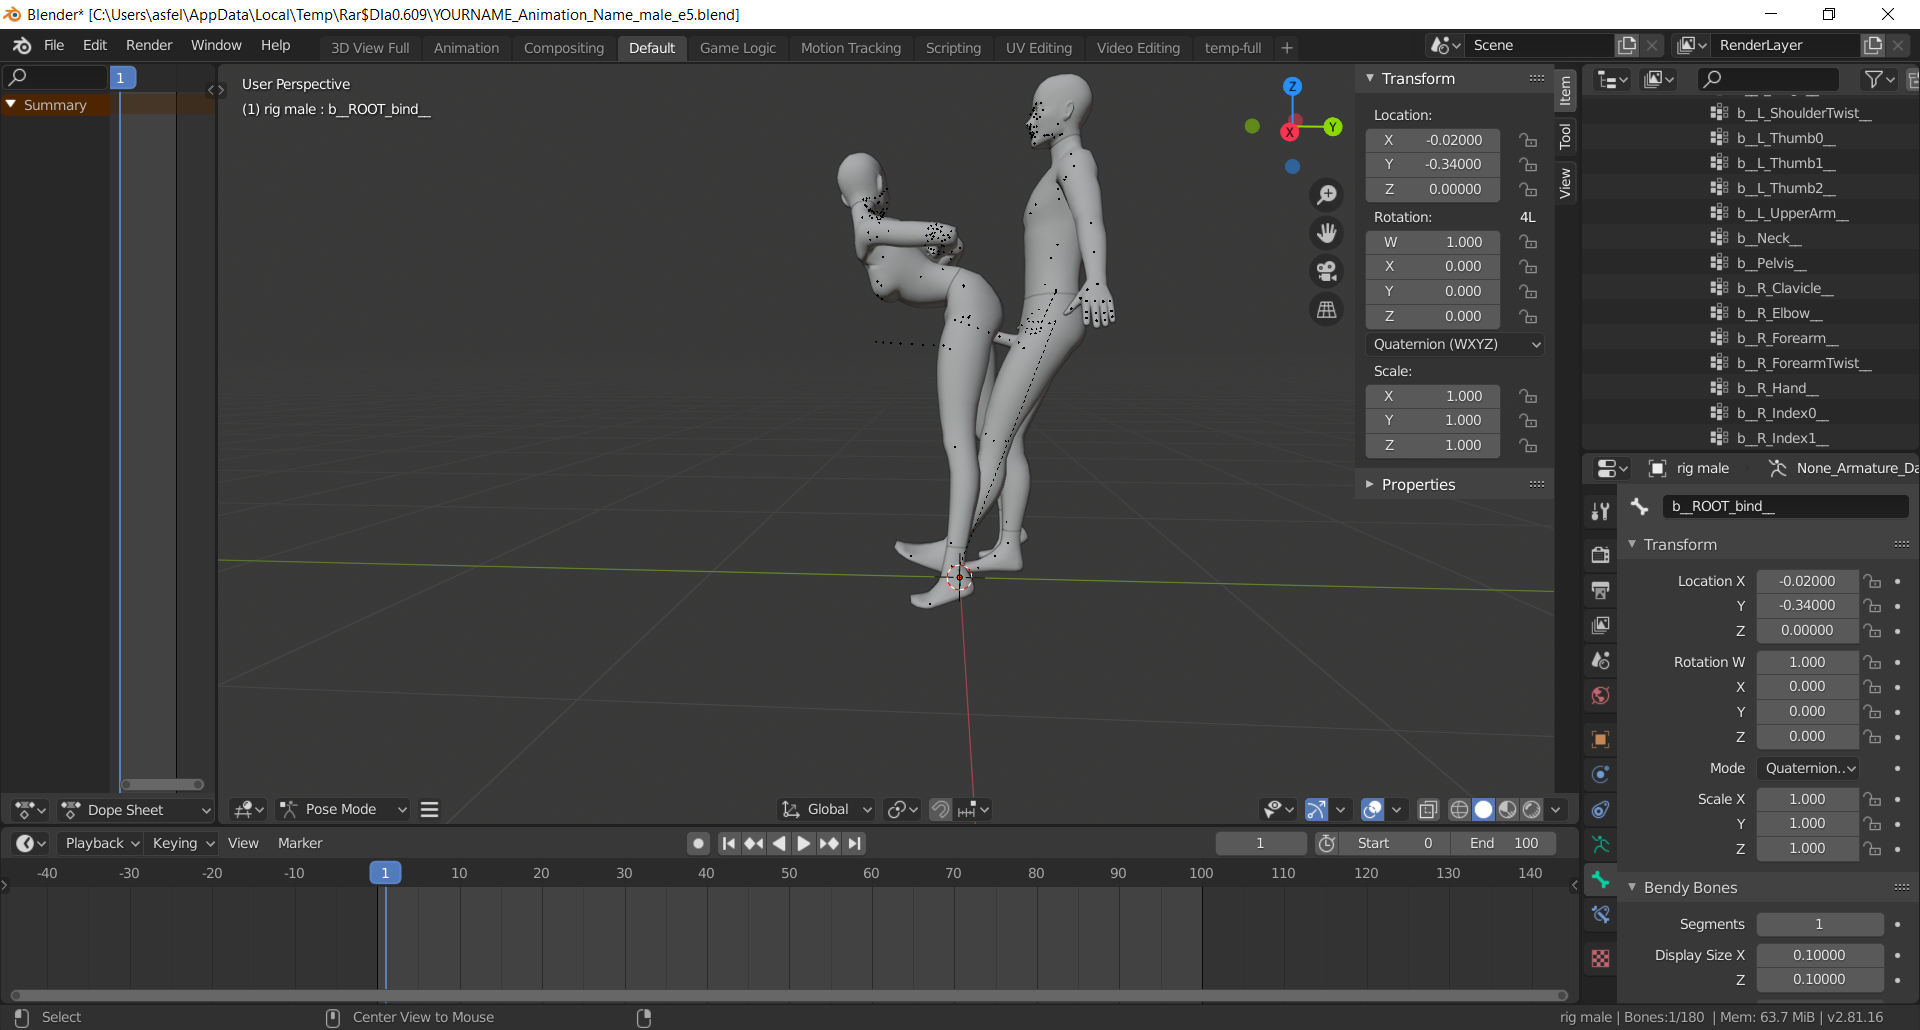Switch to the Animation workspace tab
Viewport: 1920px width, 1030px height.
(x=466, y=48)
